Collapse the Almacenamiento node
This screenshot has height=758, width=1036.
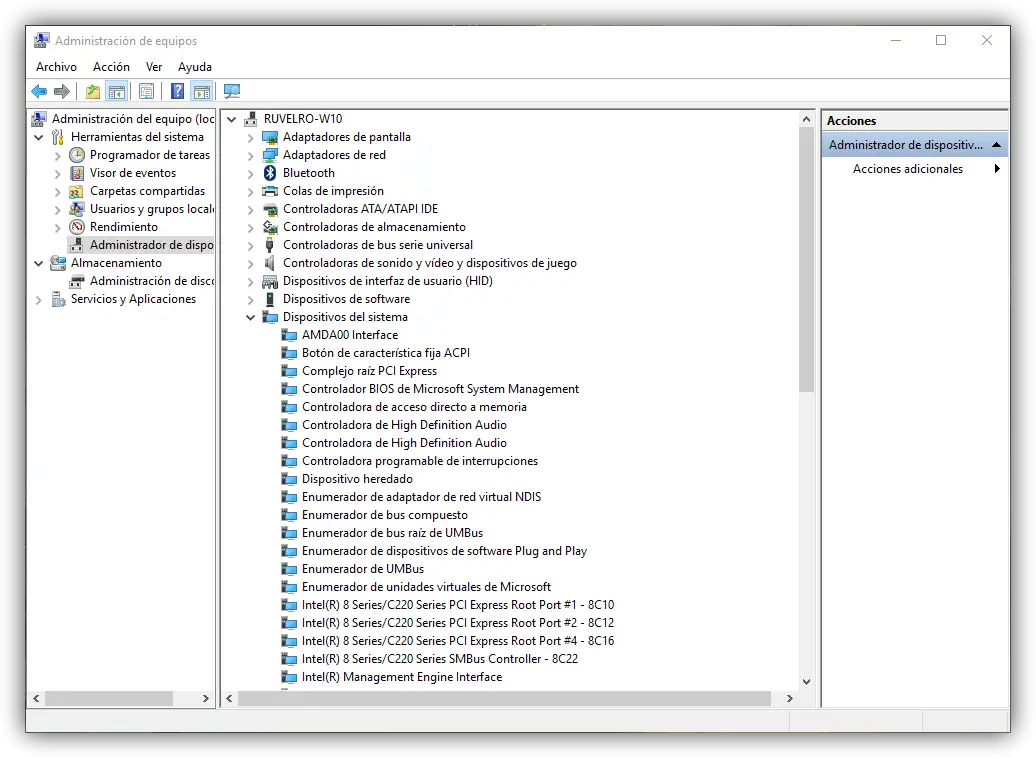(39, 263)
